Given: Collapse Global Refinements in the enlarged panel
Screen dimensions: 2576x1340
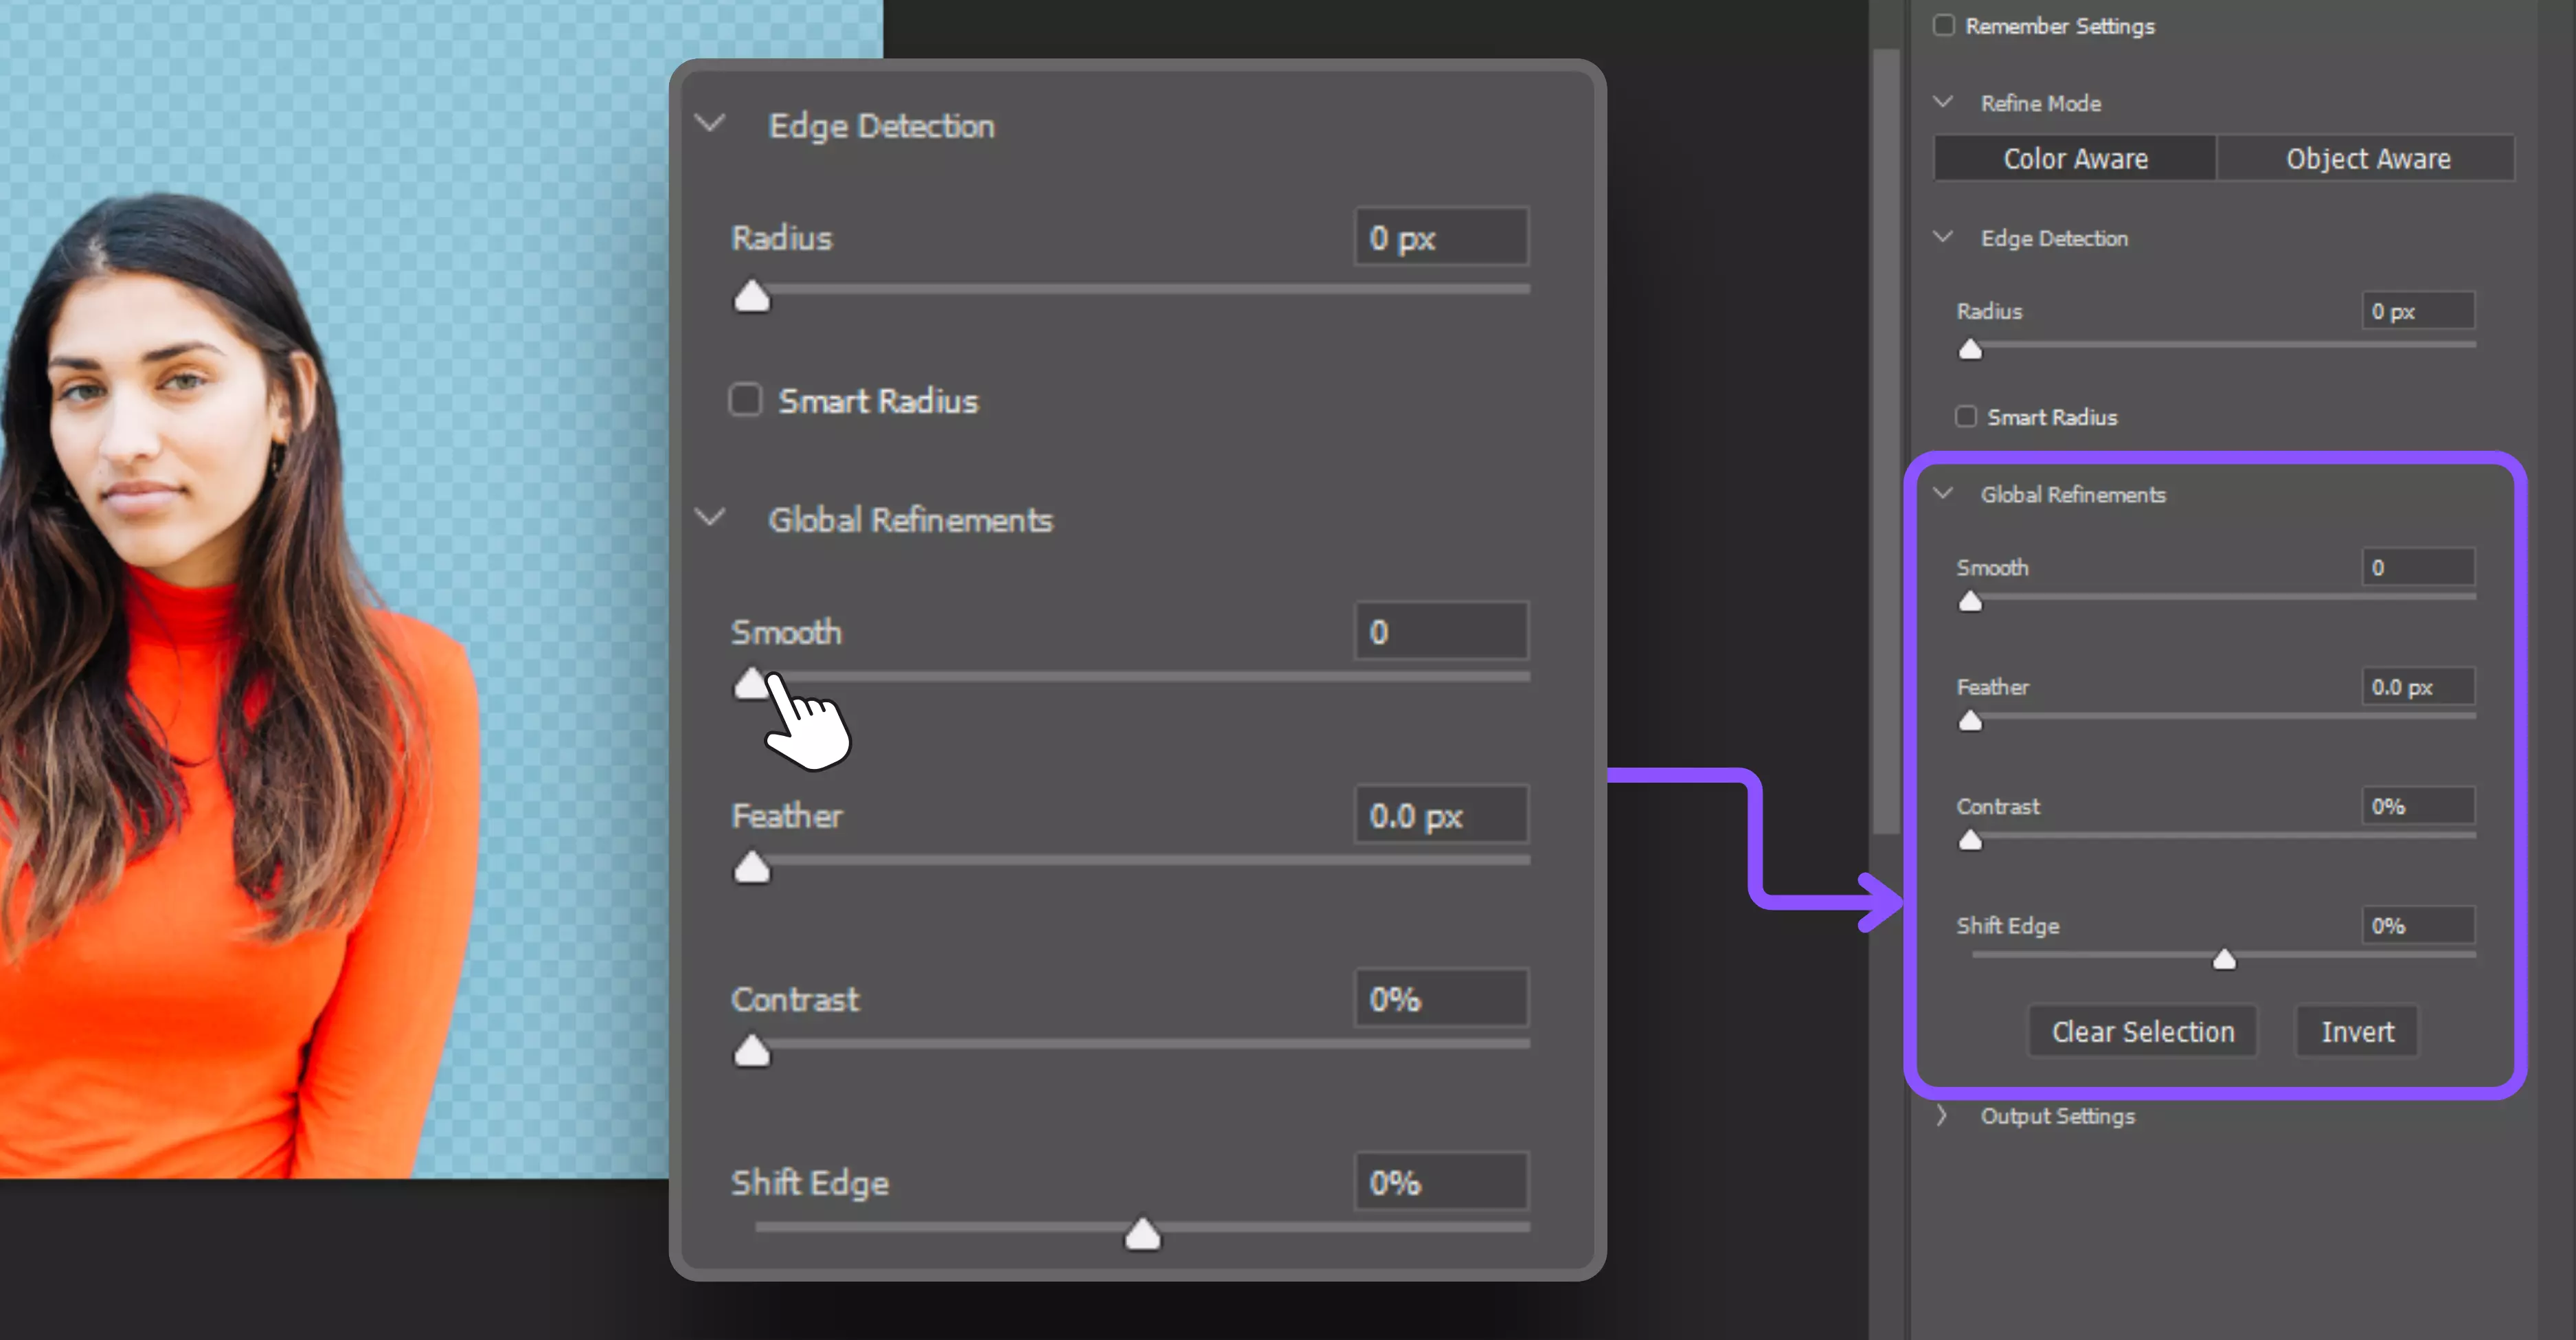Looking at the screenshot, I should 710,518.
